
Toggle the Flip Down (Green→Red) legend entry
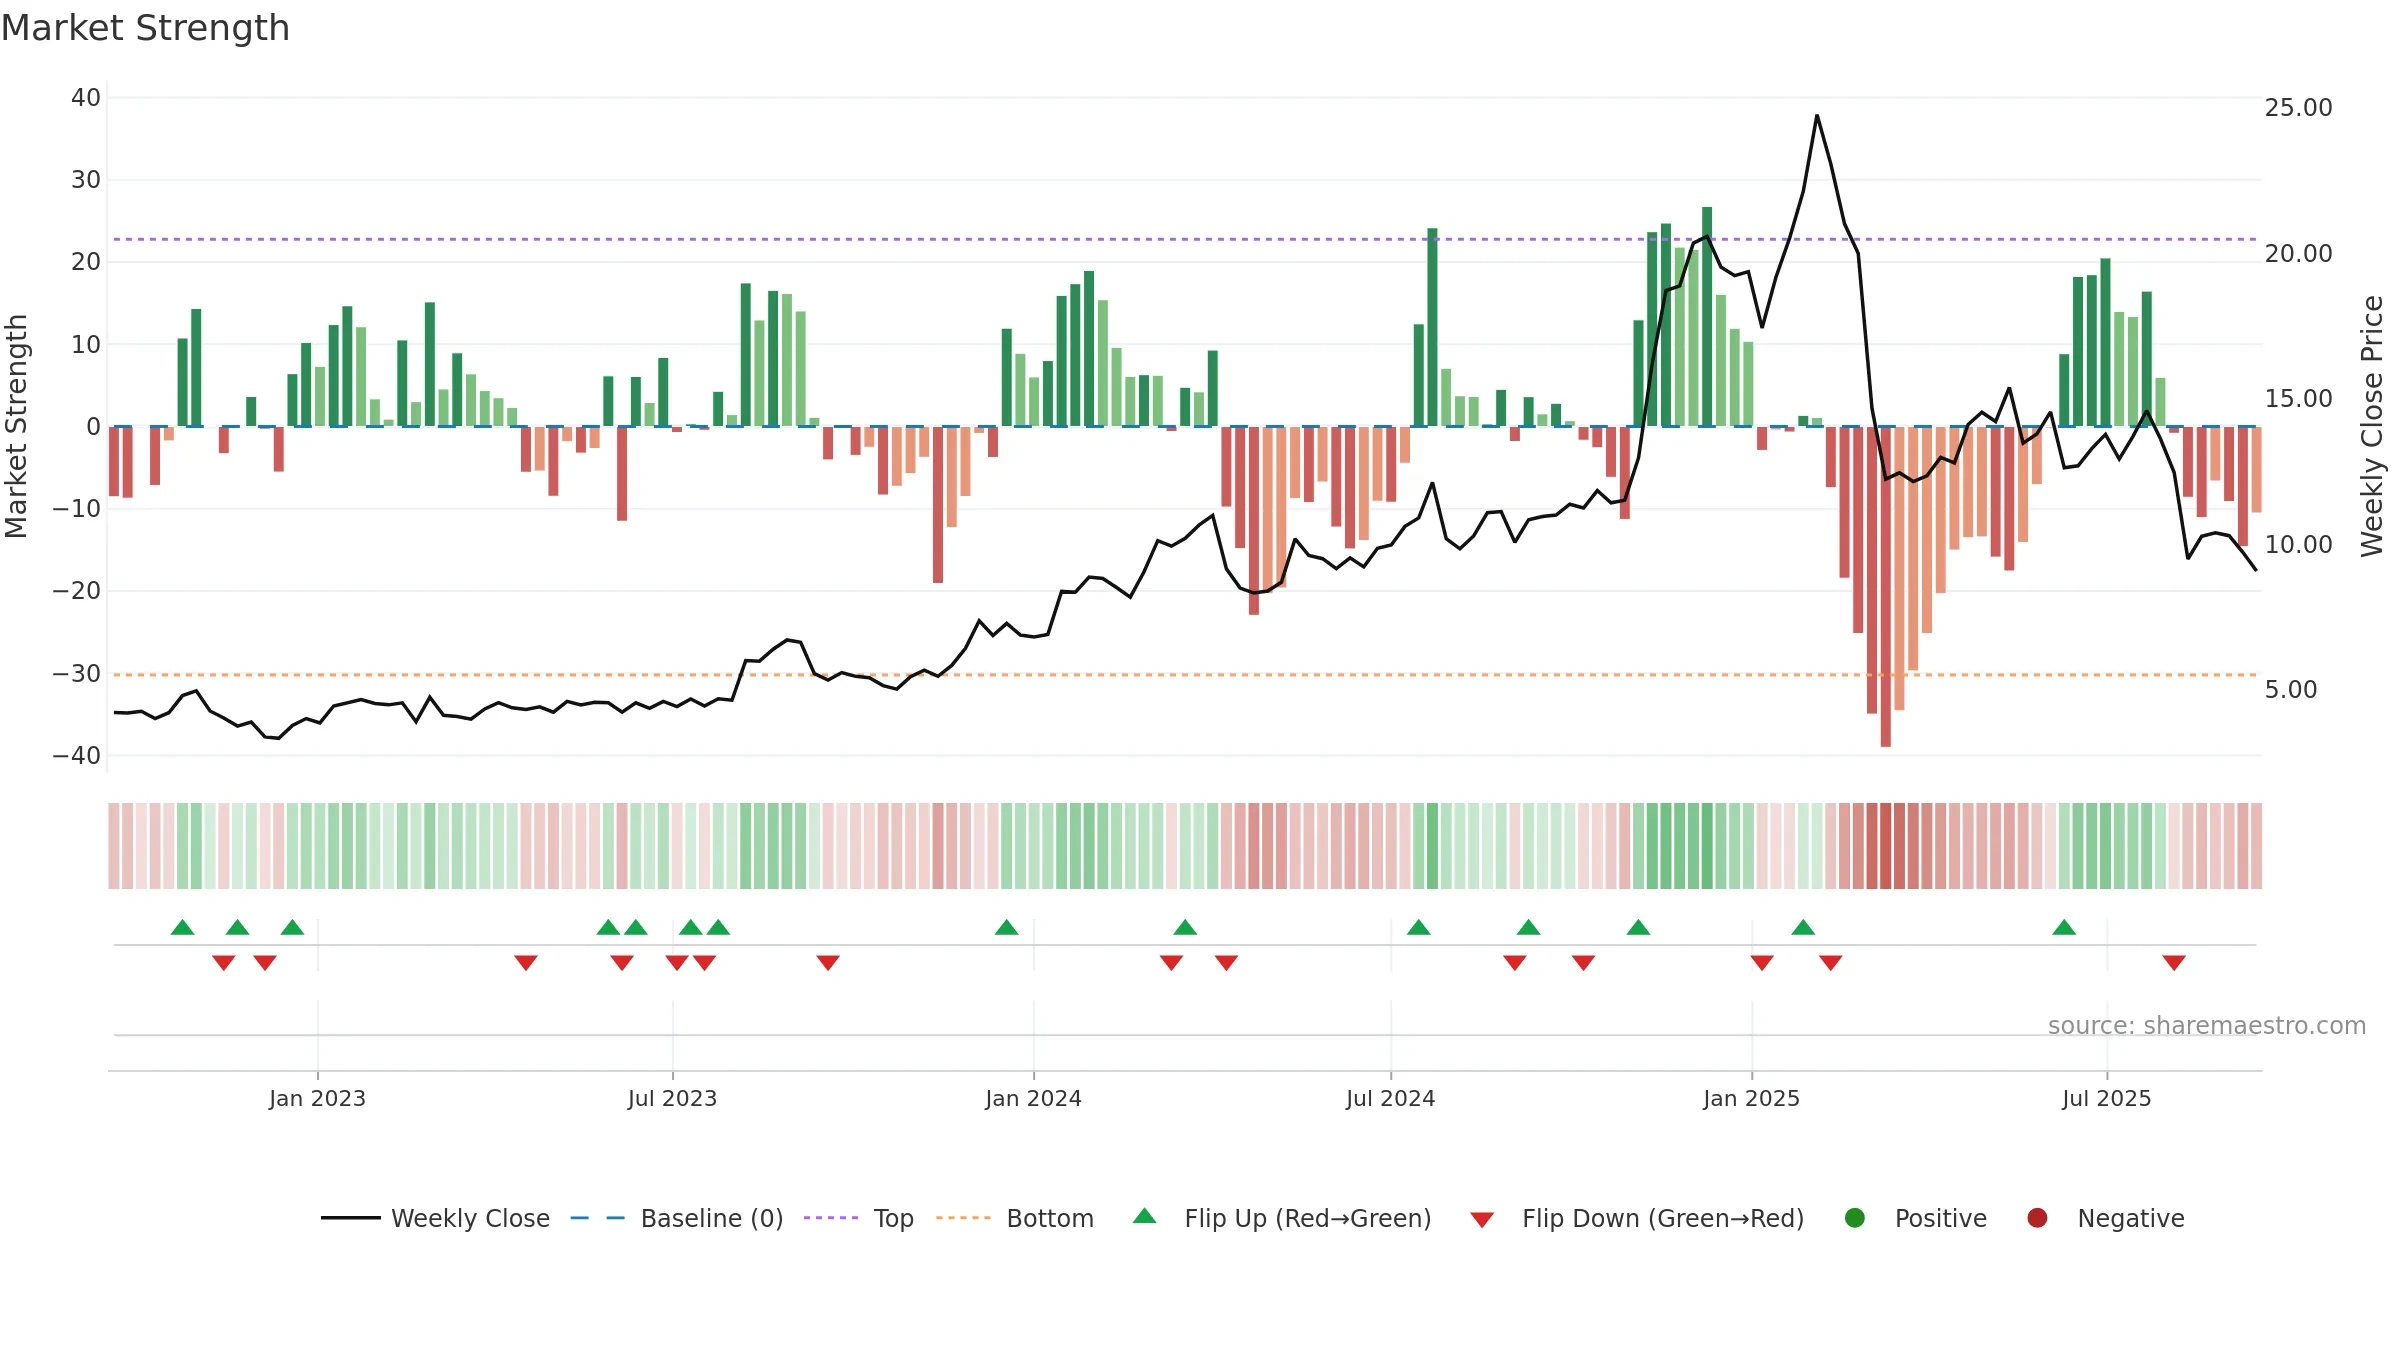pos(1637,1218)
